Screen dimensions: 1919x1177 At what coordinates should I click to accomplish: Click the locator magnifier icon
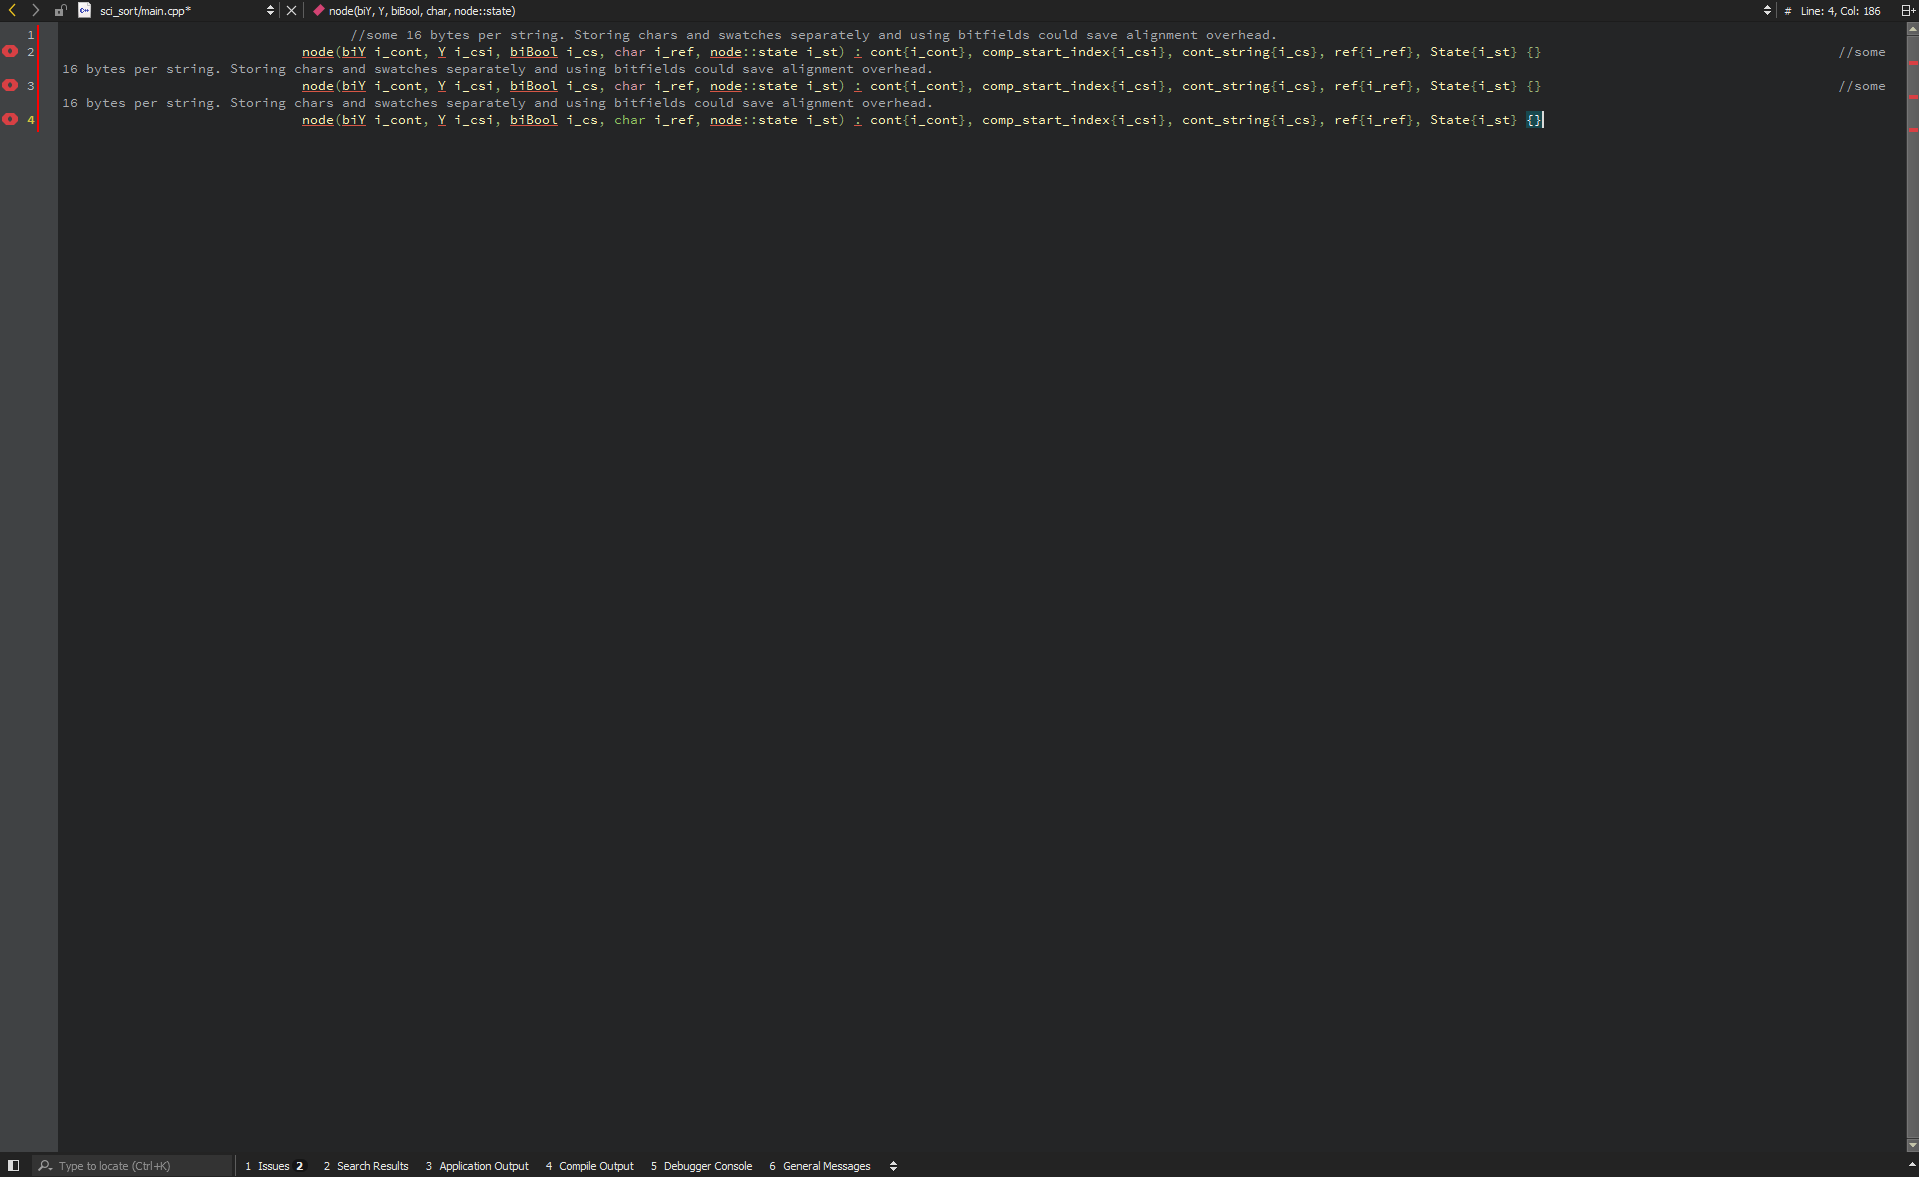[45, 1166]
